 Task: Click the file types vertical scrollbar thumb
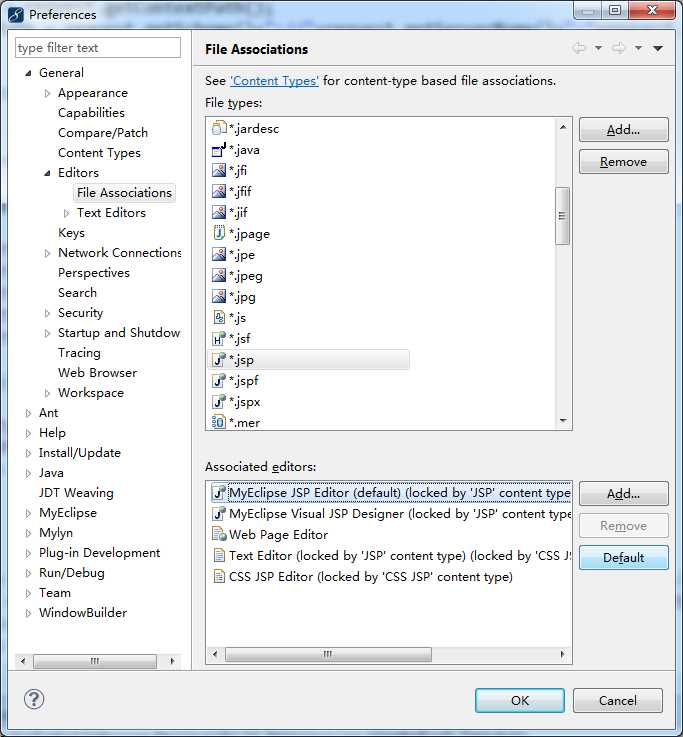pos(562,216)
